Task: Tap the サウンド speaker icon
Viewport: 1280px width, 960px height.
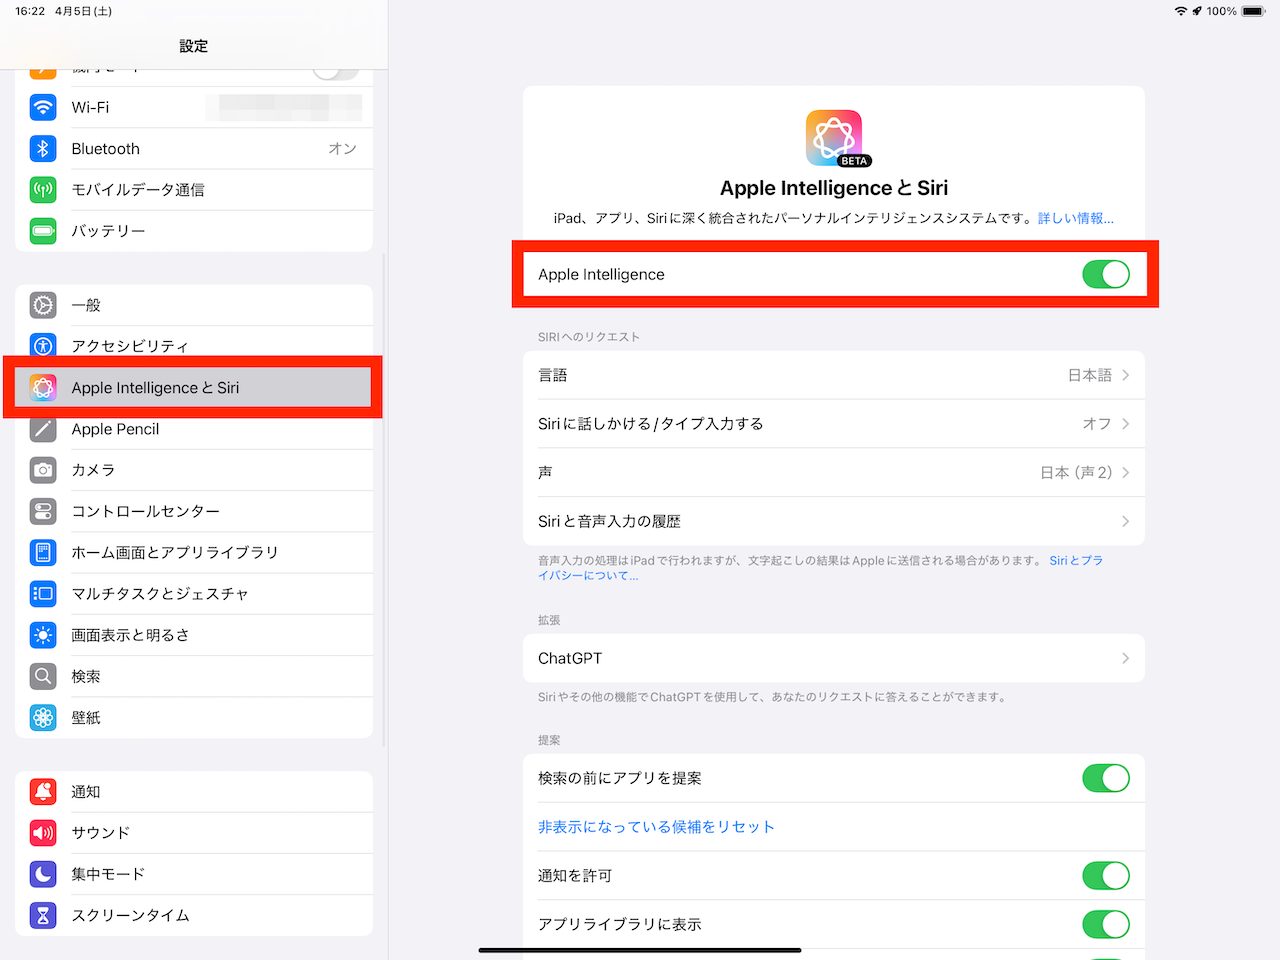Action: click(x=43, y=832)
